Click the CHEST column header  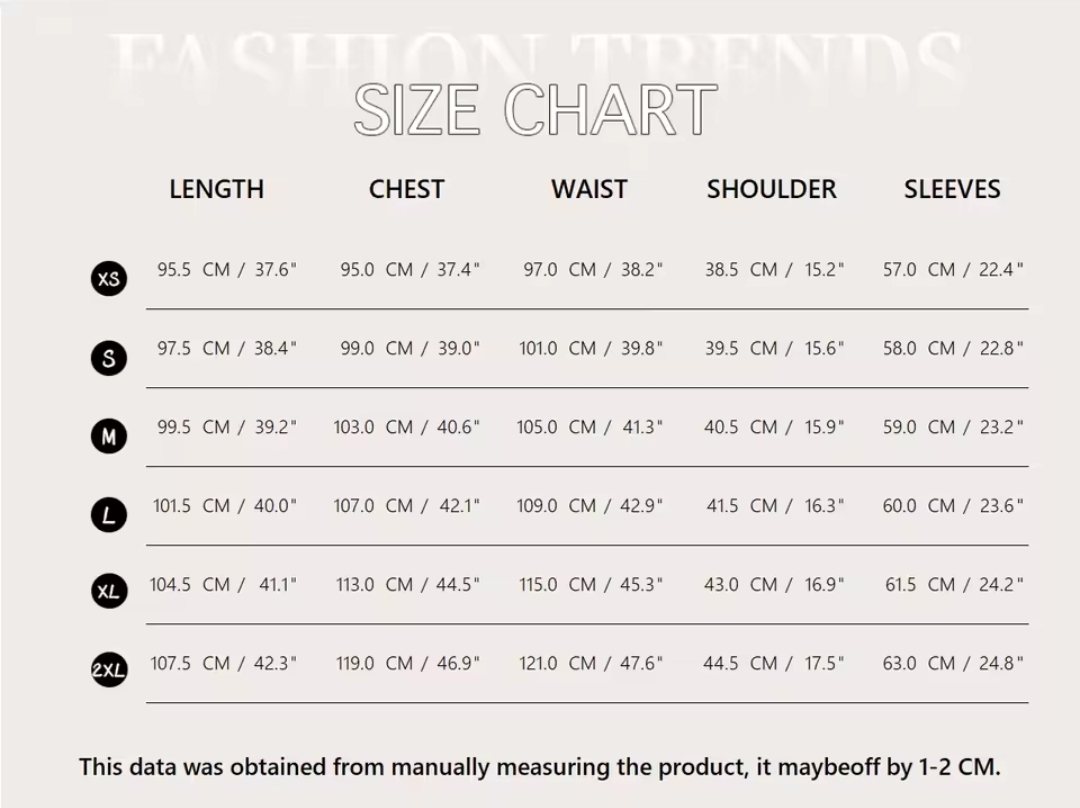click(406, 189)
